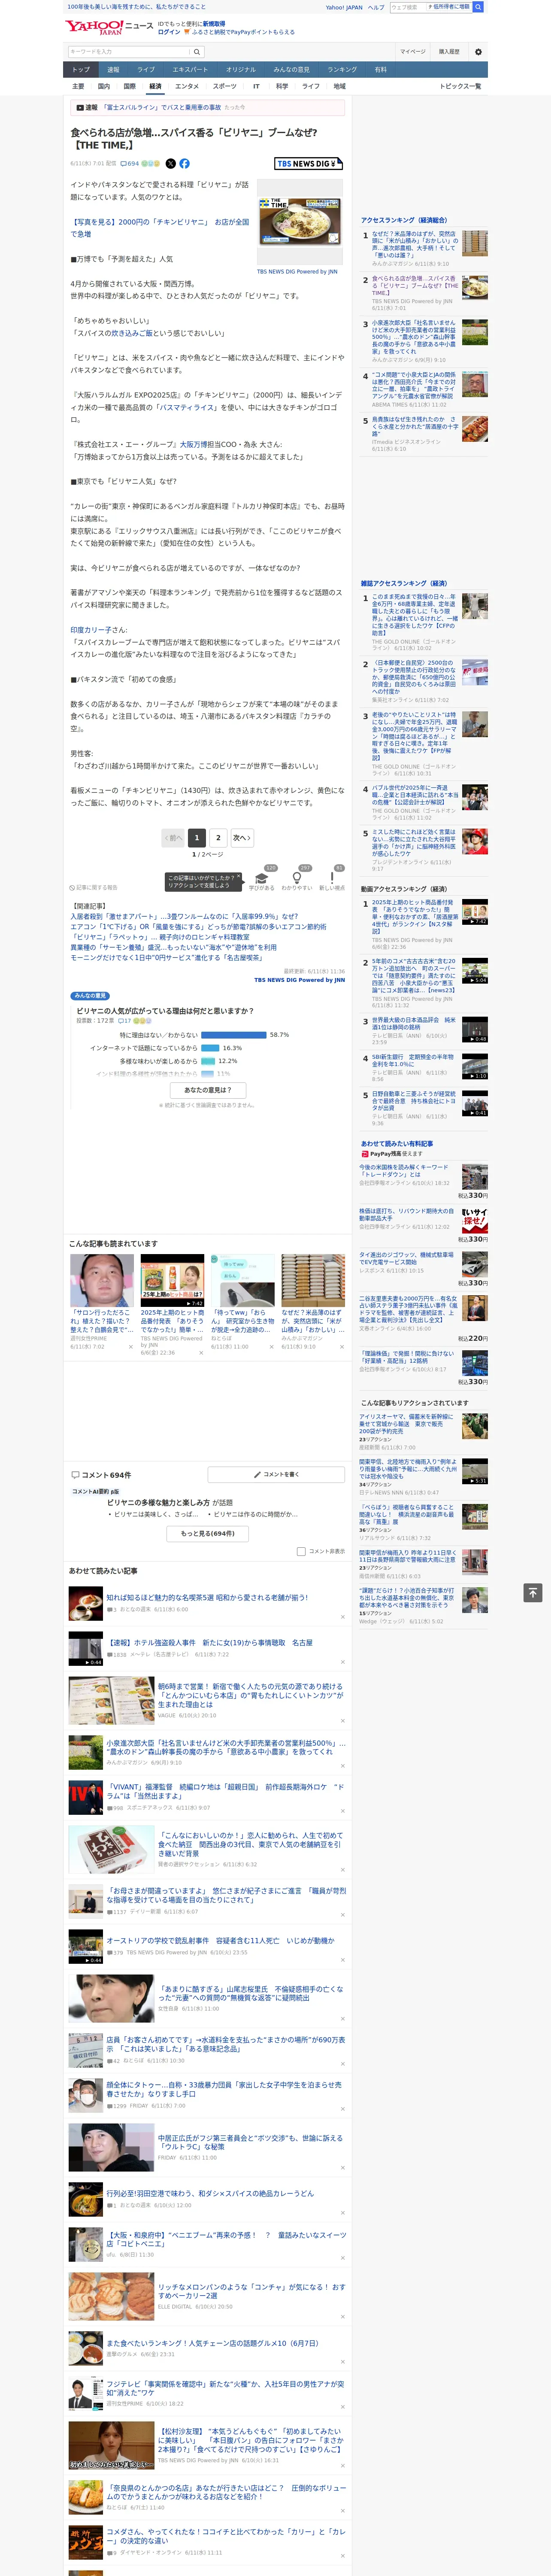Screen dimensions: 551x2576
Task: Click the Yahoo! JAPAN News logo
Action: (x=109, y=27)
